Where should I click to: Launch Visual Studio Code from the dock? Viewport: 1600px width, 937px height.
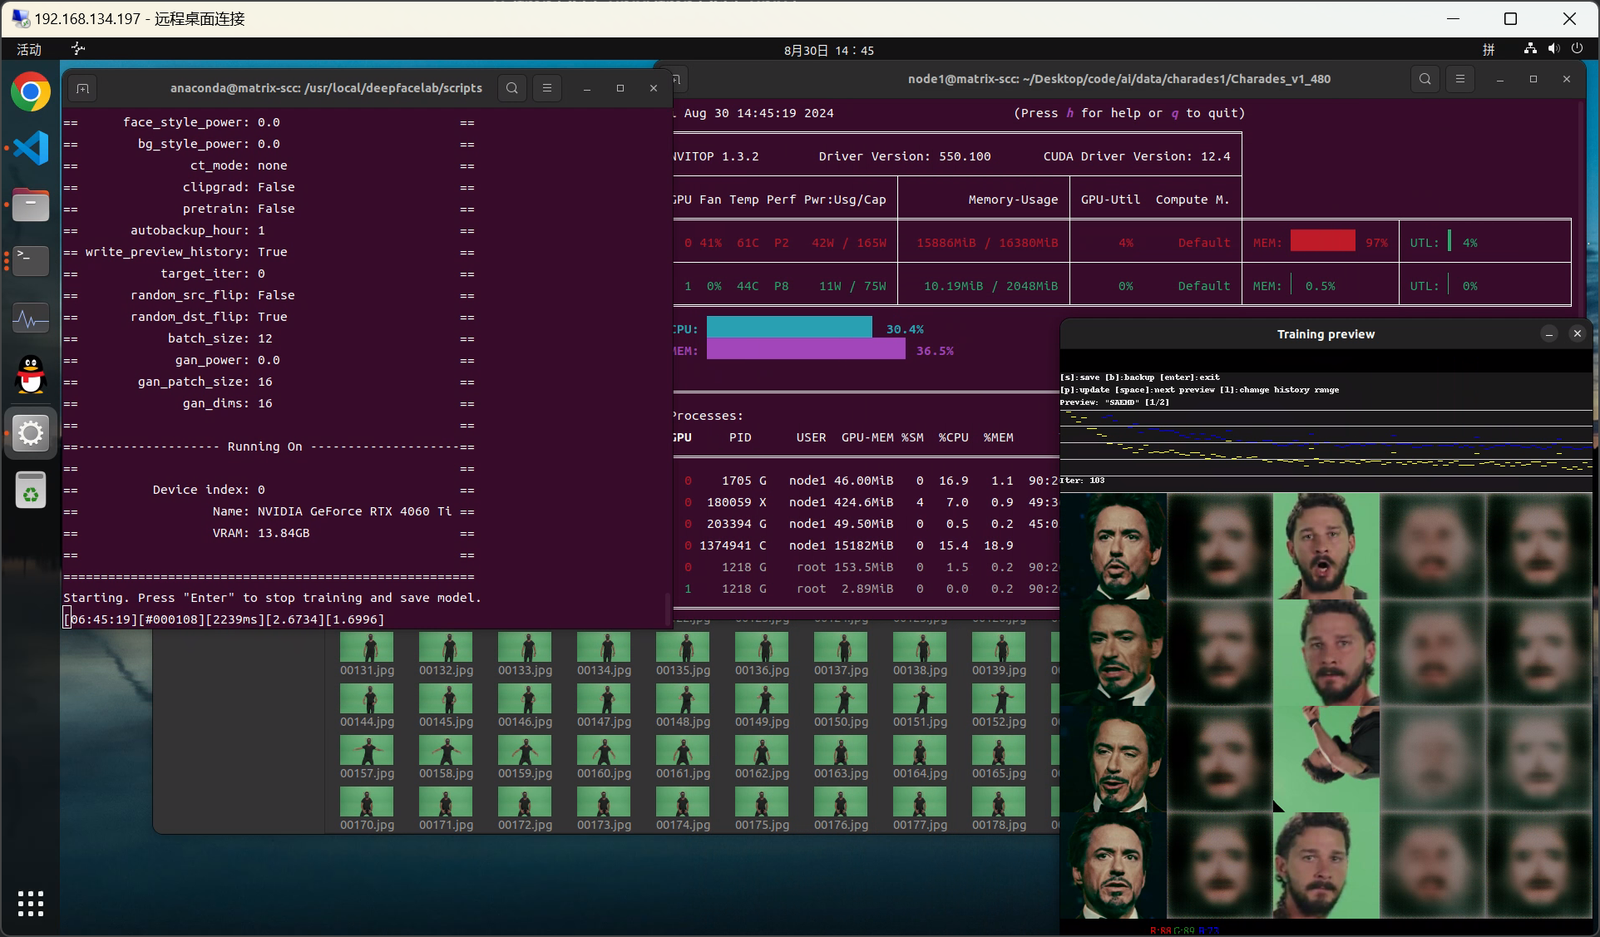point(31,148)
